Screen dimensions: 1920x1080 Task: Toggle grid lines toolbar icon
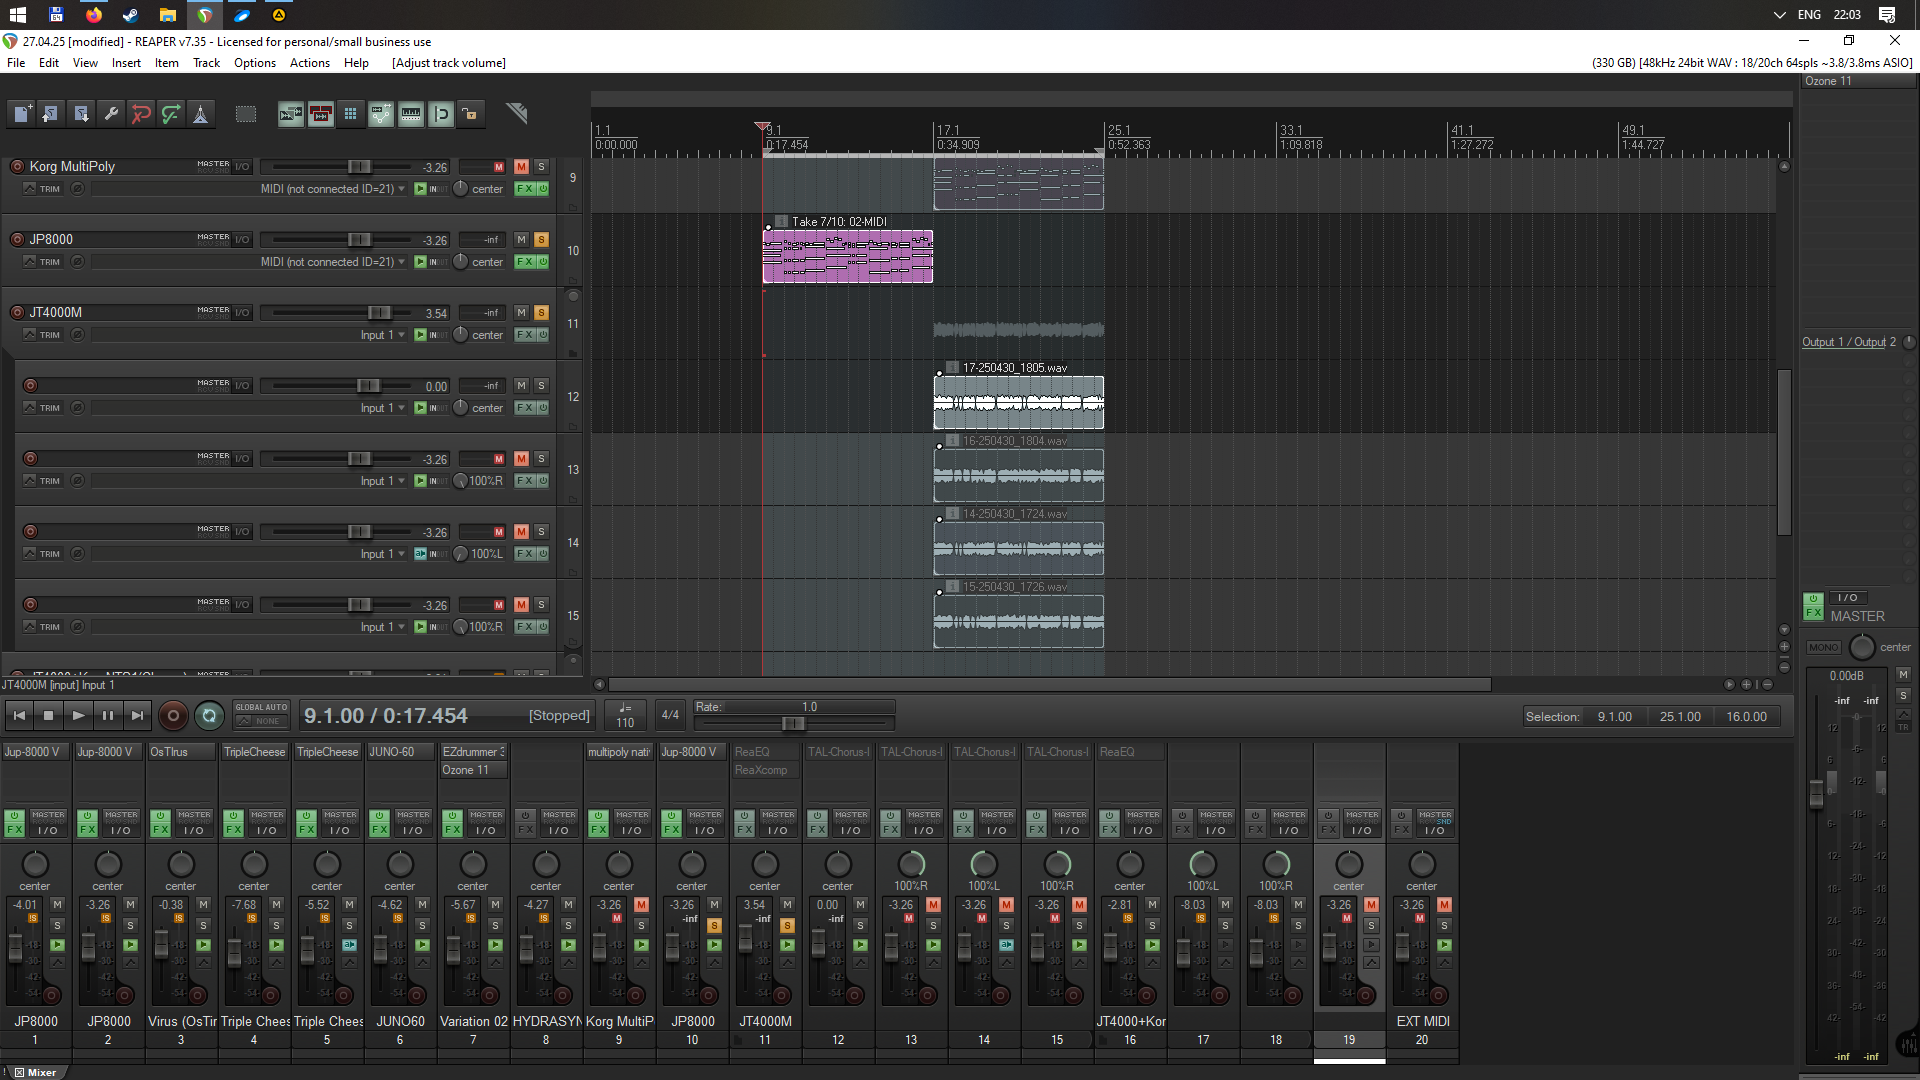(x=351, y=114)
